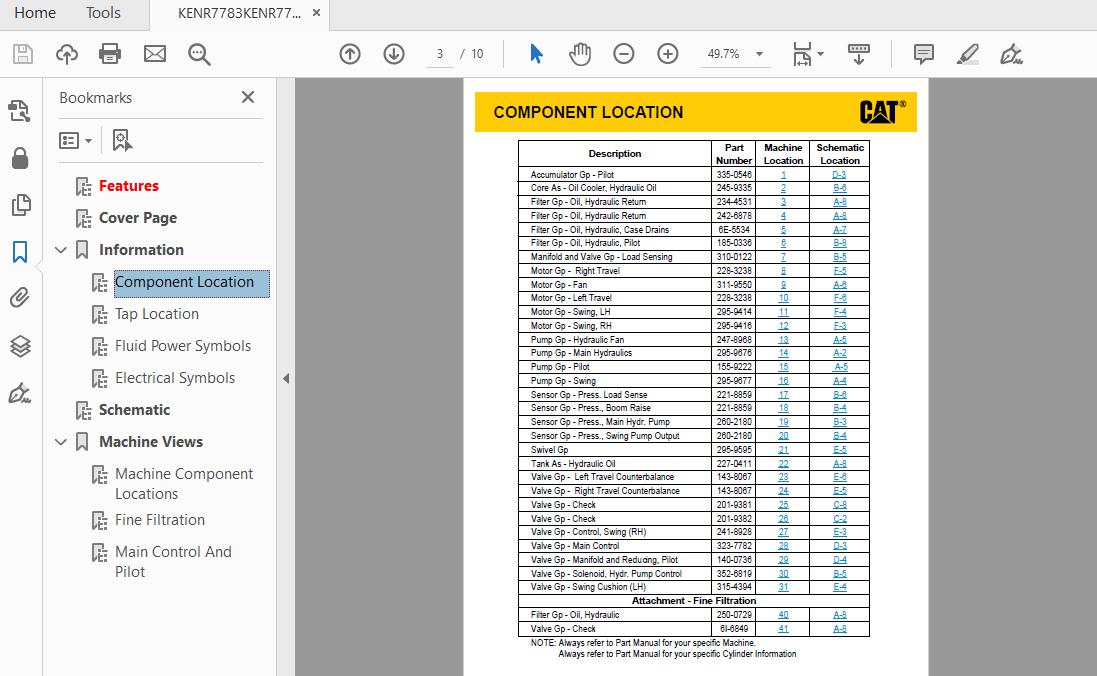This screenshot has width=1097, height=676.
Task: Open the Sign document tool
Action: click(x=1011, y=54)
